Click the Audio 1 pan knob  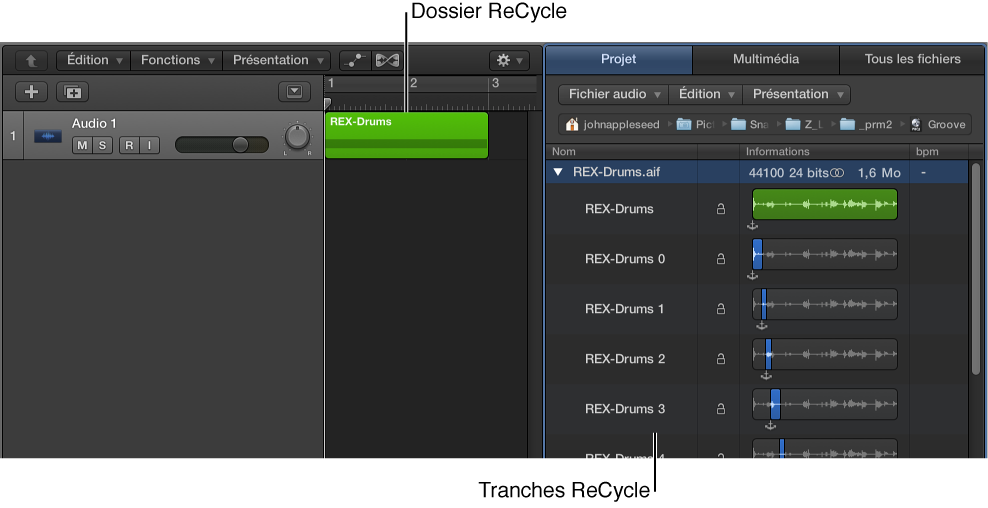tap(296, 136)
